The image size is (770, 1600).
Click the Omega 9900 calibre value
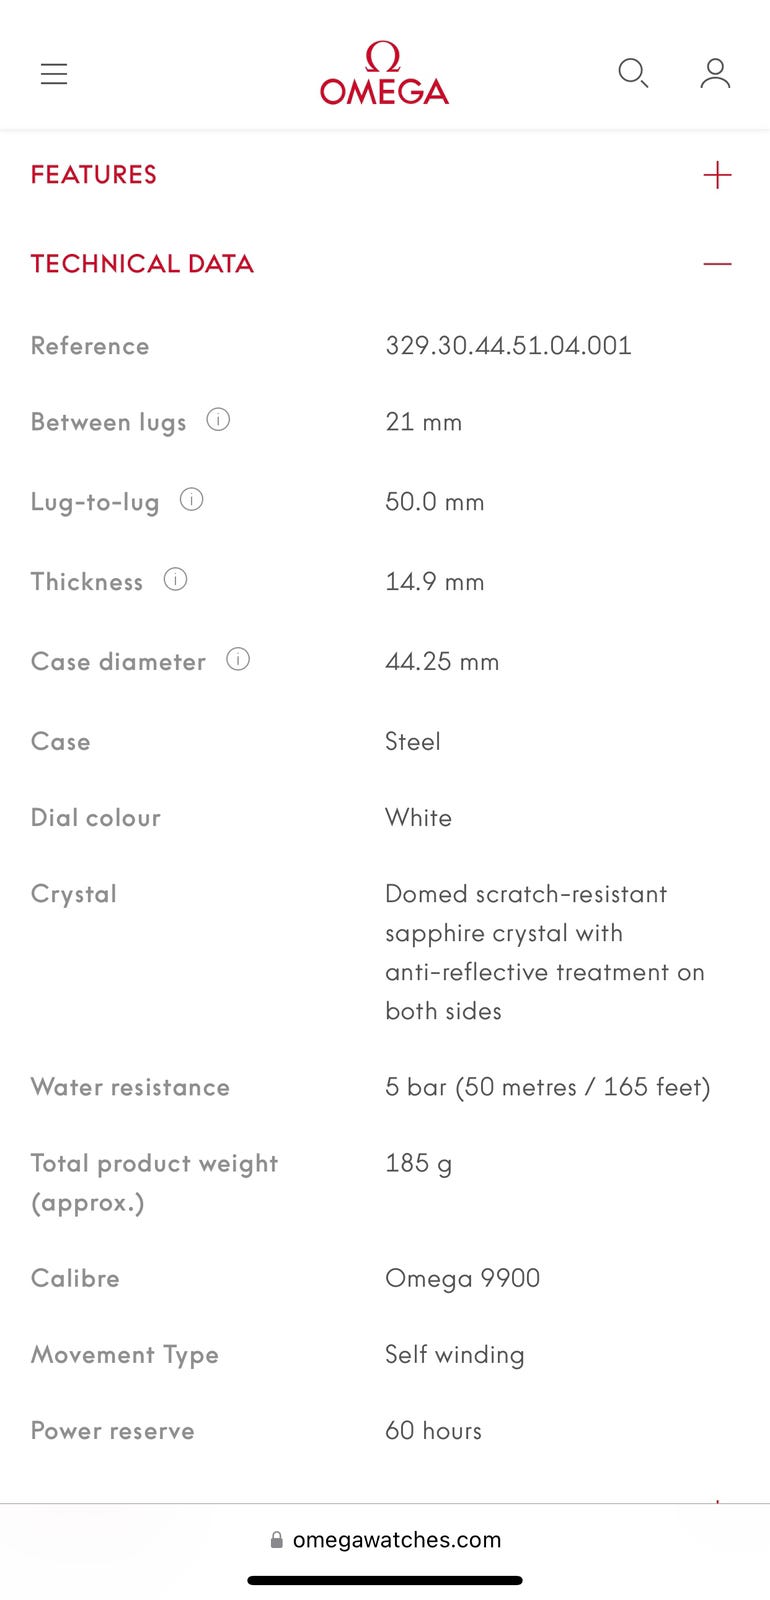tap(462, 1278)
